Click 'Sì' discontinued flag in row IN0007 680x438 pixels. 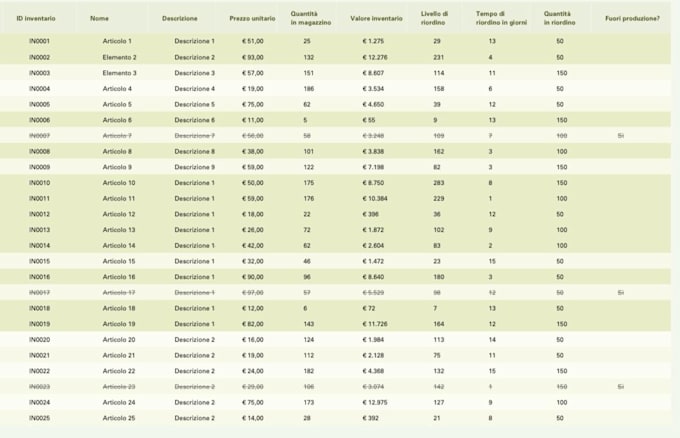pos(621,136)
